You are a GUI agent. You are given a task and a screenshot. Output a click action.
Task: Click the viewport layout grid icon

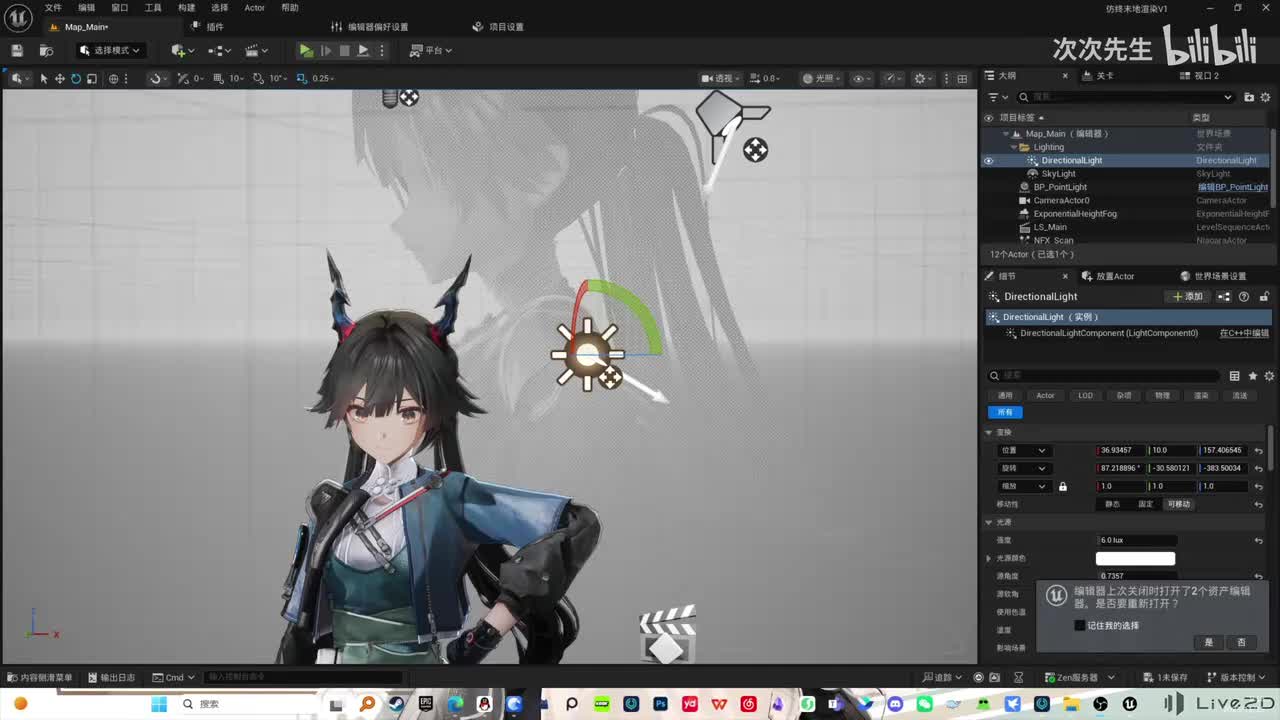point(962,78)
